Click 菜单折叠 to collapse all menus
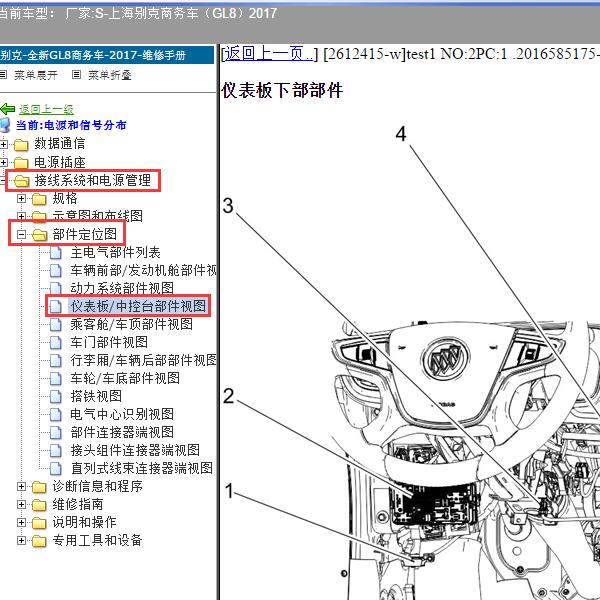This screenshot has height=600, width=600. pyautogui.click(x=109, y=75)
